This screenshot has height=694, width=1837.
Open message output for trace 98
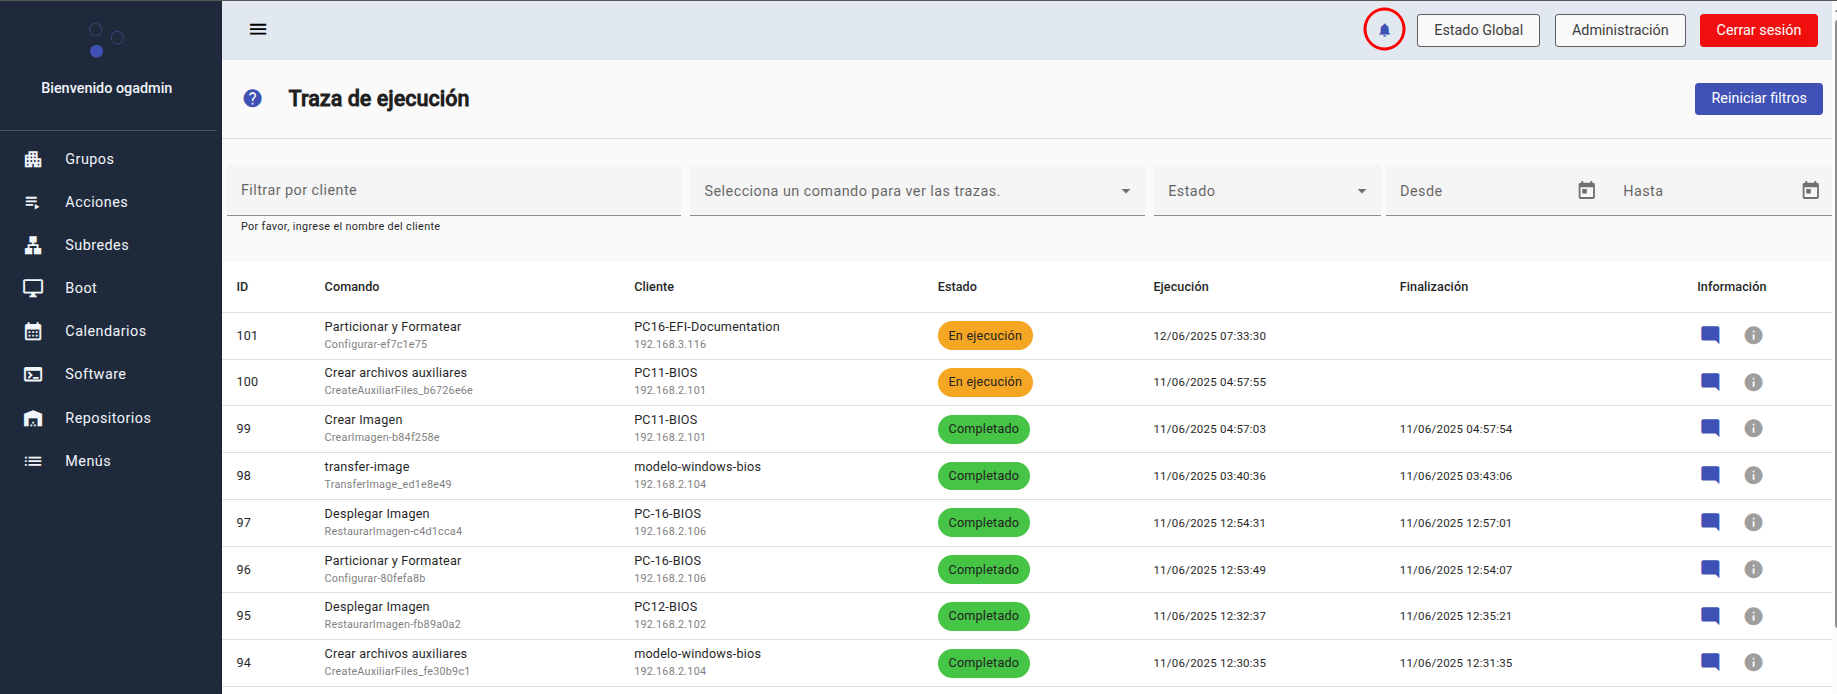point(1710,475)
